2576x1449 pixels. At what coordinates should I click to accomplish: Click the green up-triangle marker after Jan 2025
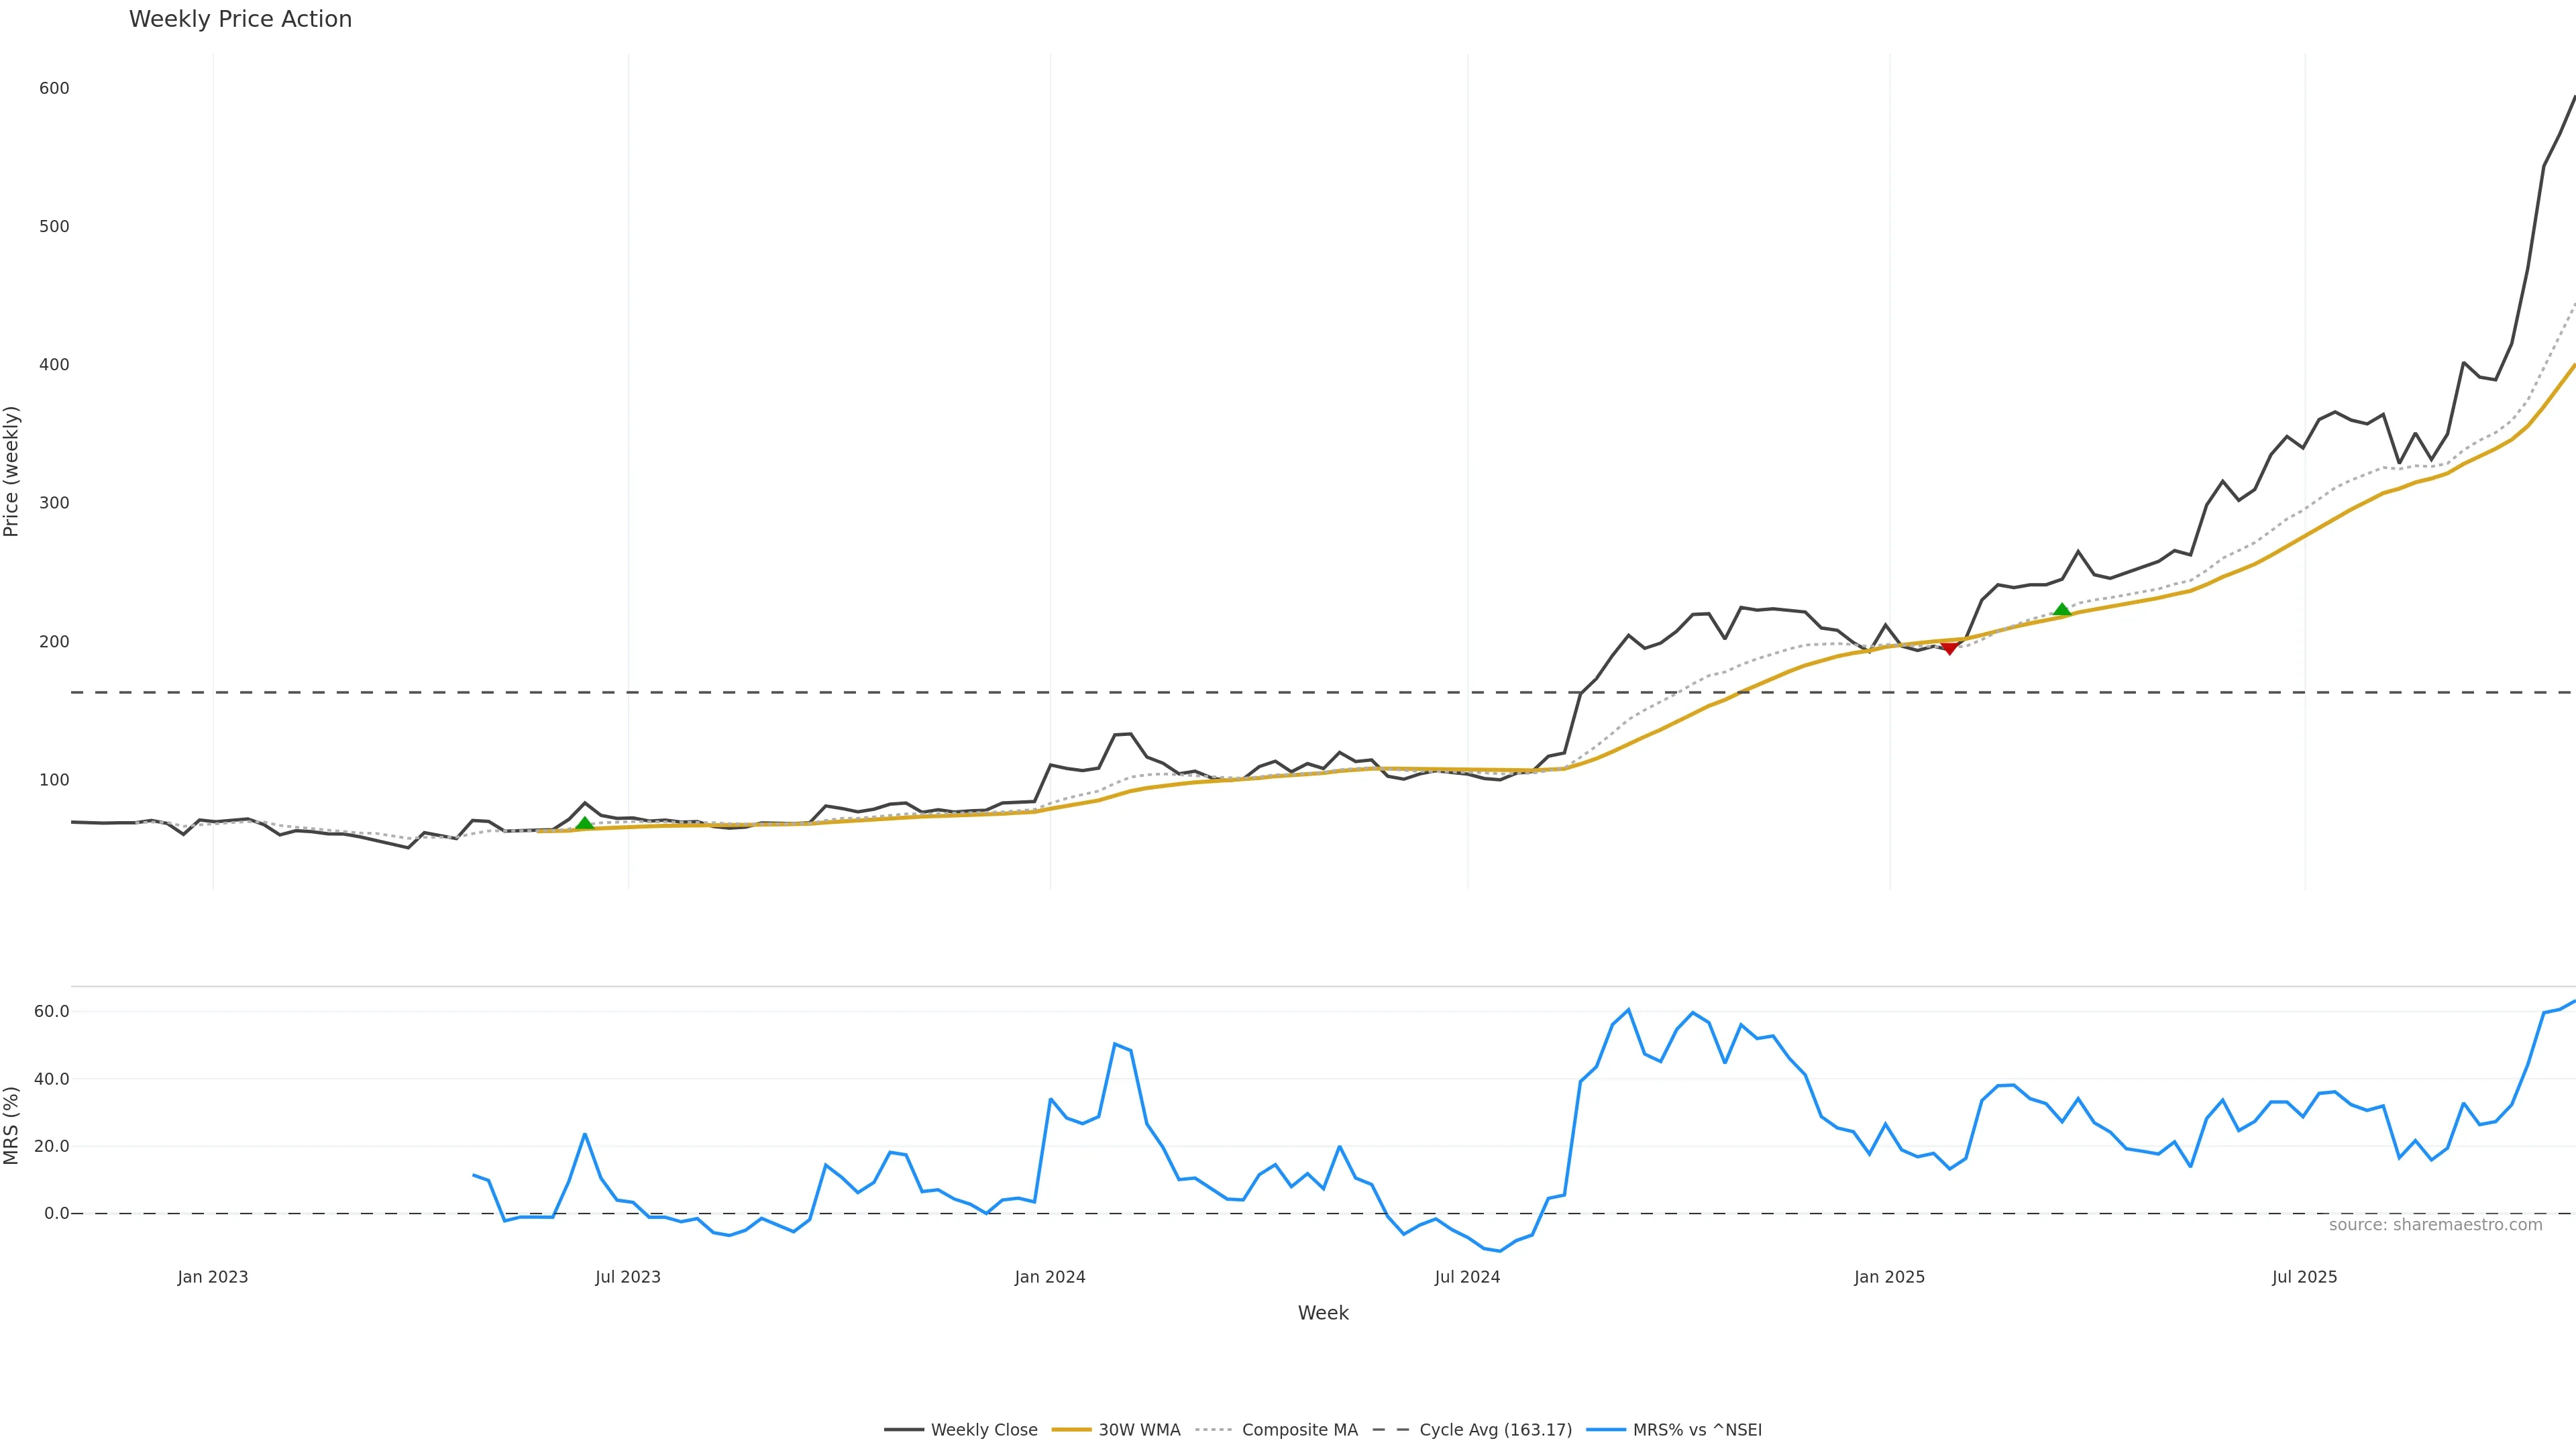pyautogui.click(x=2061, y=609)
